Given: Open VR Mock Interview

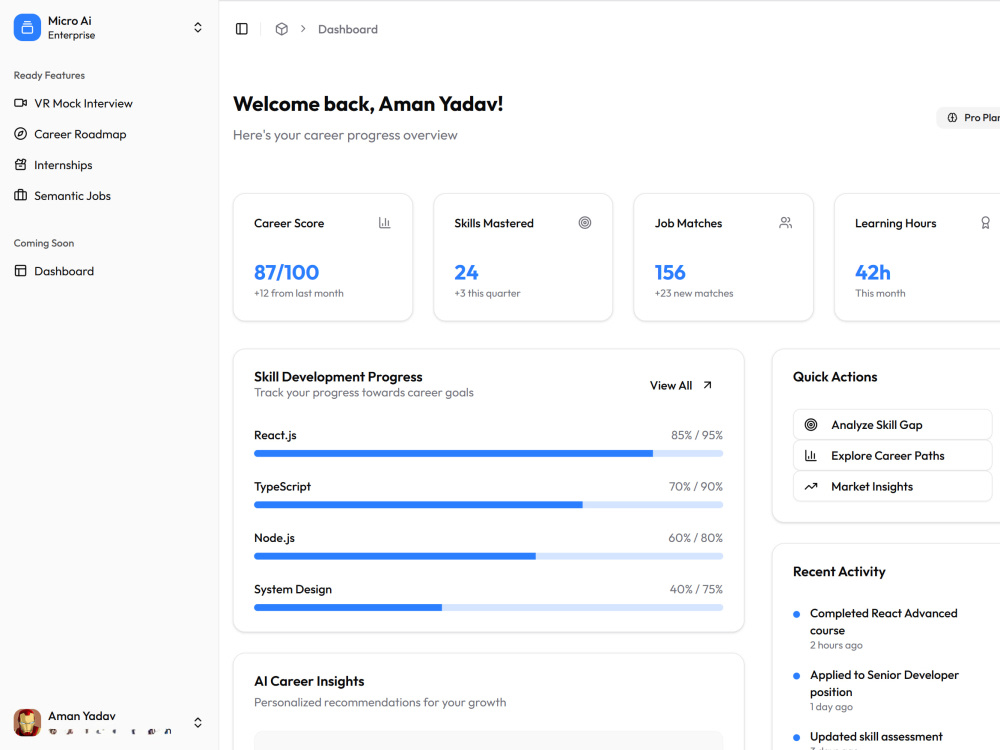Looking at the screenshot, I should [83, 103].
